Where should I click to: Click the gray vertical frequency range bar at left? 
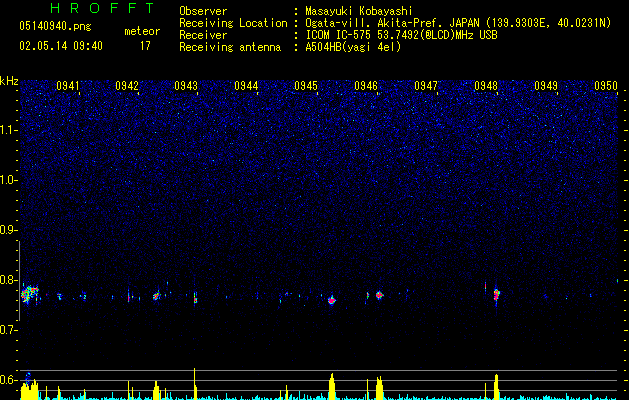click(x=20, y=281)
